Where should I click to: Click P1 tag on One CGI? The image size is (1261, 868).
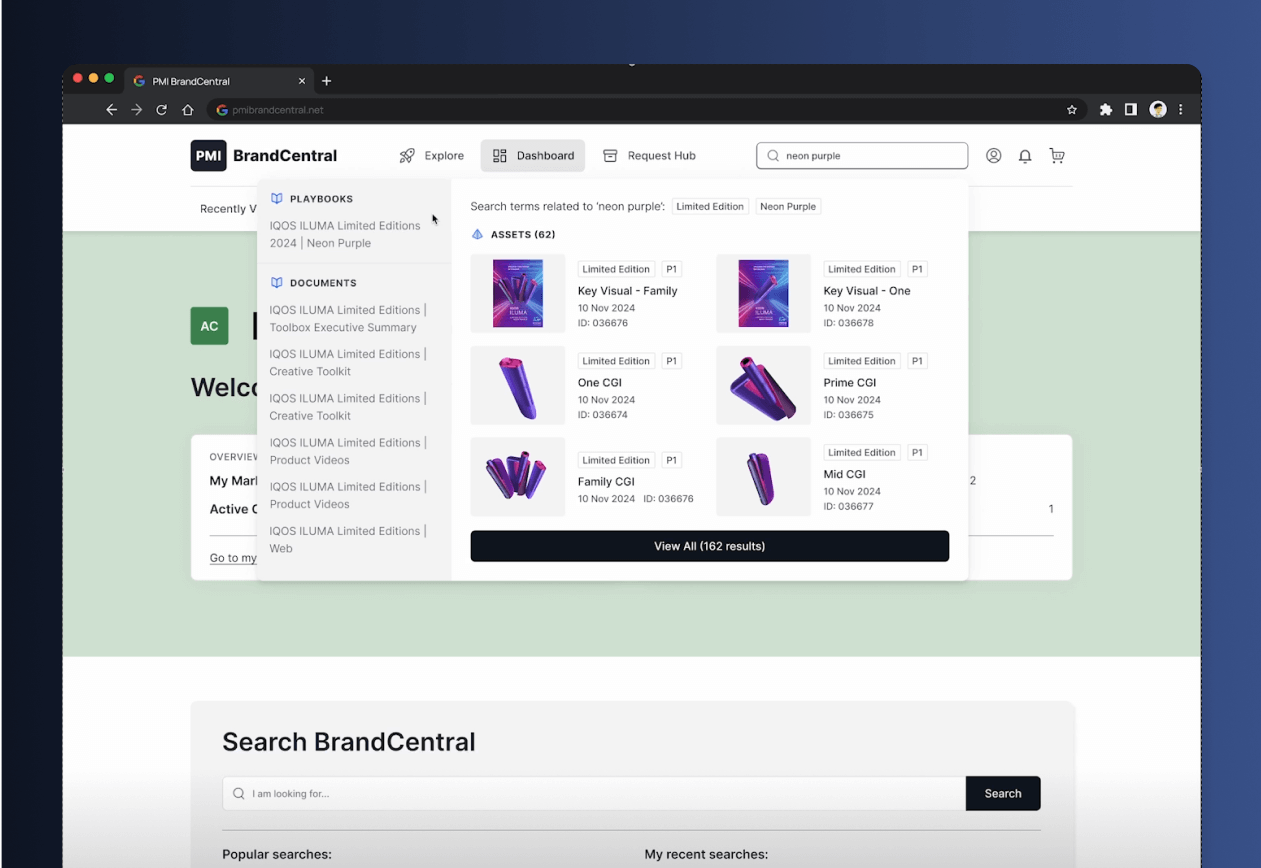click(671, 361)
